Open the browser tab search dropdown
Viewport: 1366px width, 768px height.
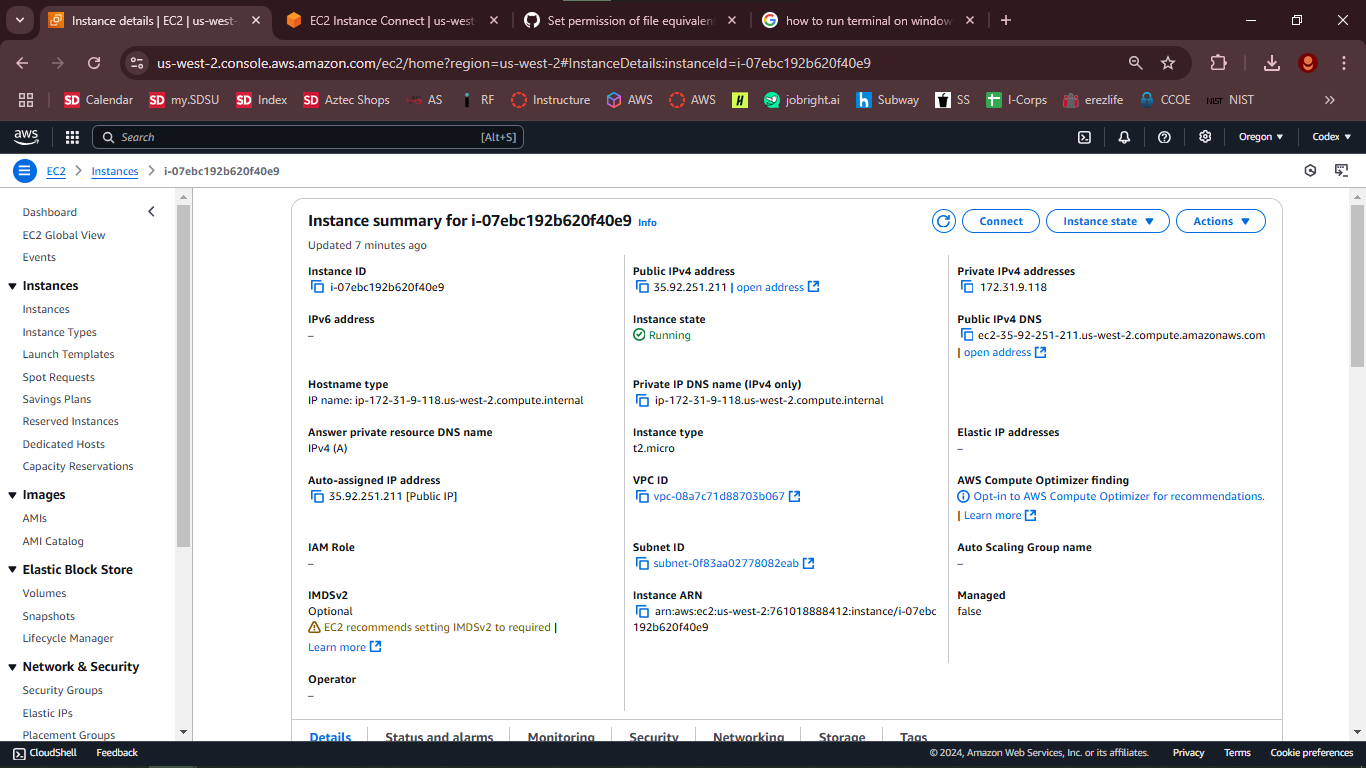20,20
